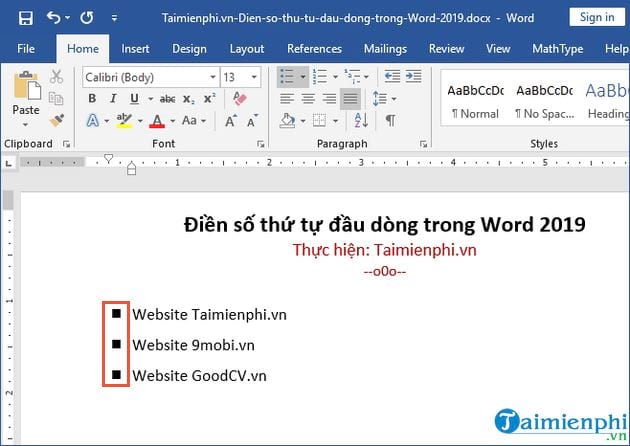Screen dimensions: 630x446
Task: Open the References tab
Action: (x=314, y=49)
